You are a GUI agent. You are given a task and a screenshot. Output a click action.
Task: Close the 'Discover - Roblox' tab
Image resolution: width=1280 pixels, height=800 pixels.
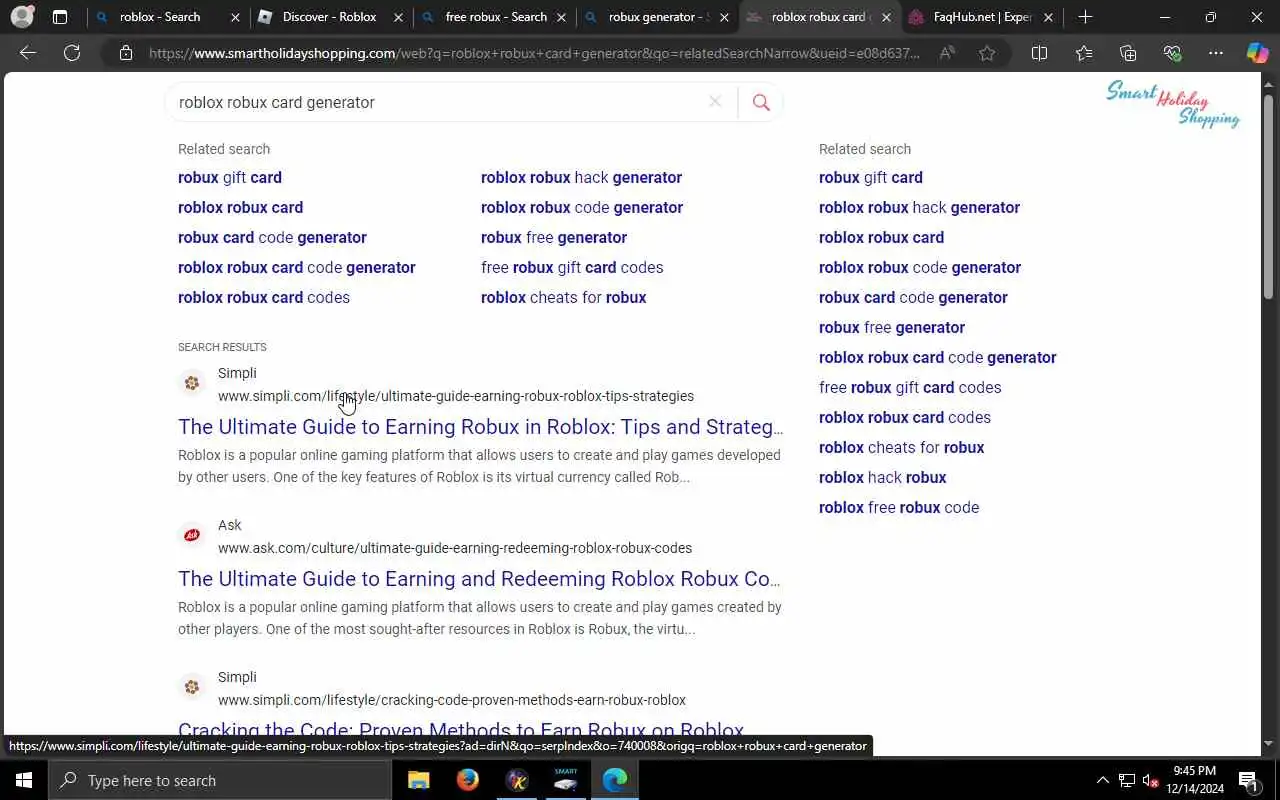[398, 17]
